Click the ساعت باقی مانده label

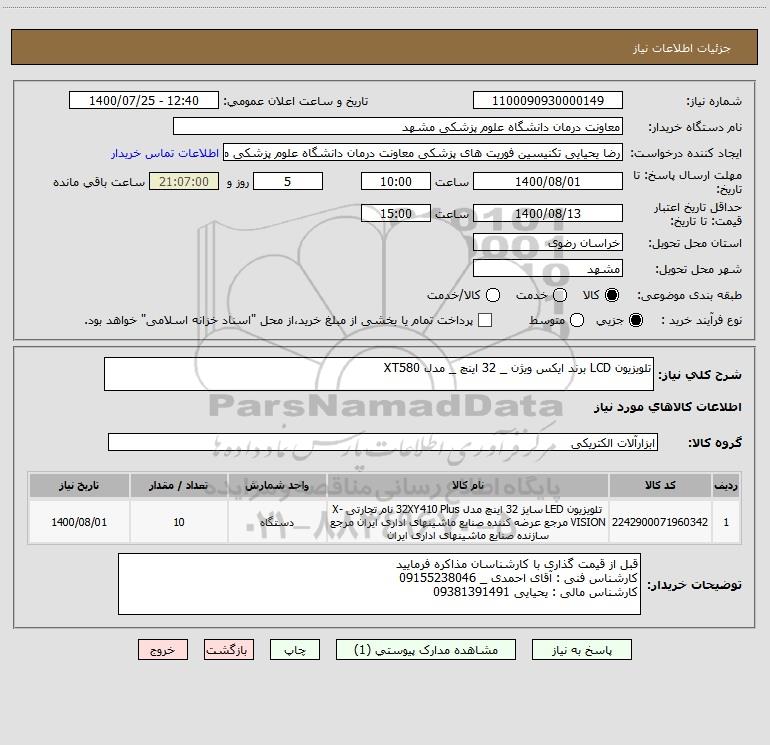pyautogui.click(x=99, y=182)
